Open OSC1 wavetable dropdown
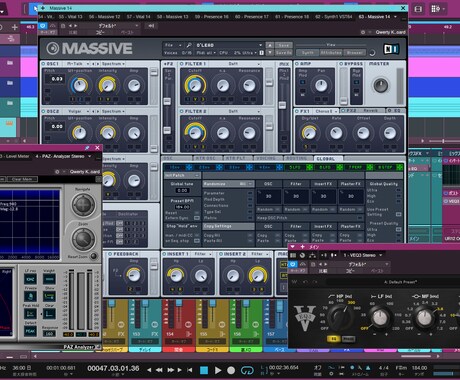This screenshot has height=380, width=460. click(x=78, y=64)
